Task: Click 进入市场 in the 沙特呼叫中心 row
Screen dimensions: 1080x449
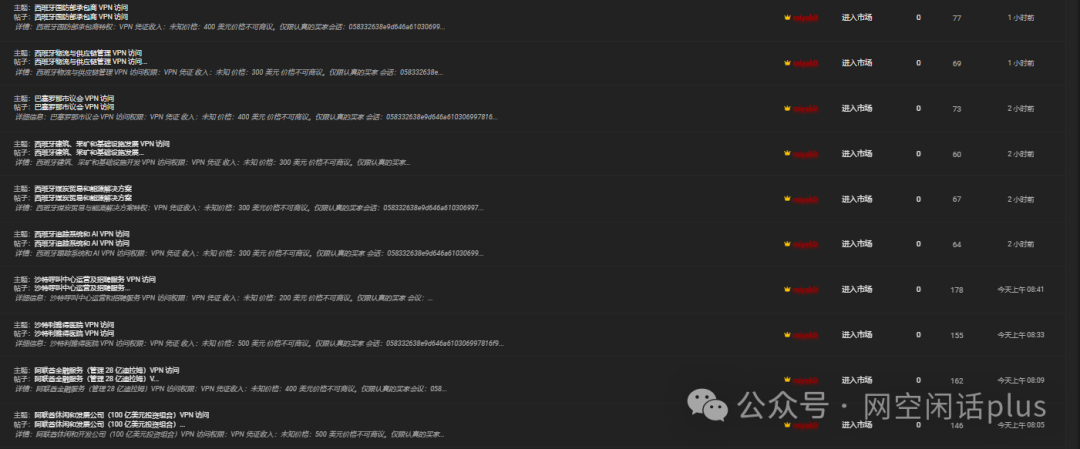Action: [857, 290]
